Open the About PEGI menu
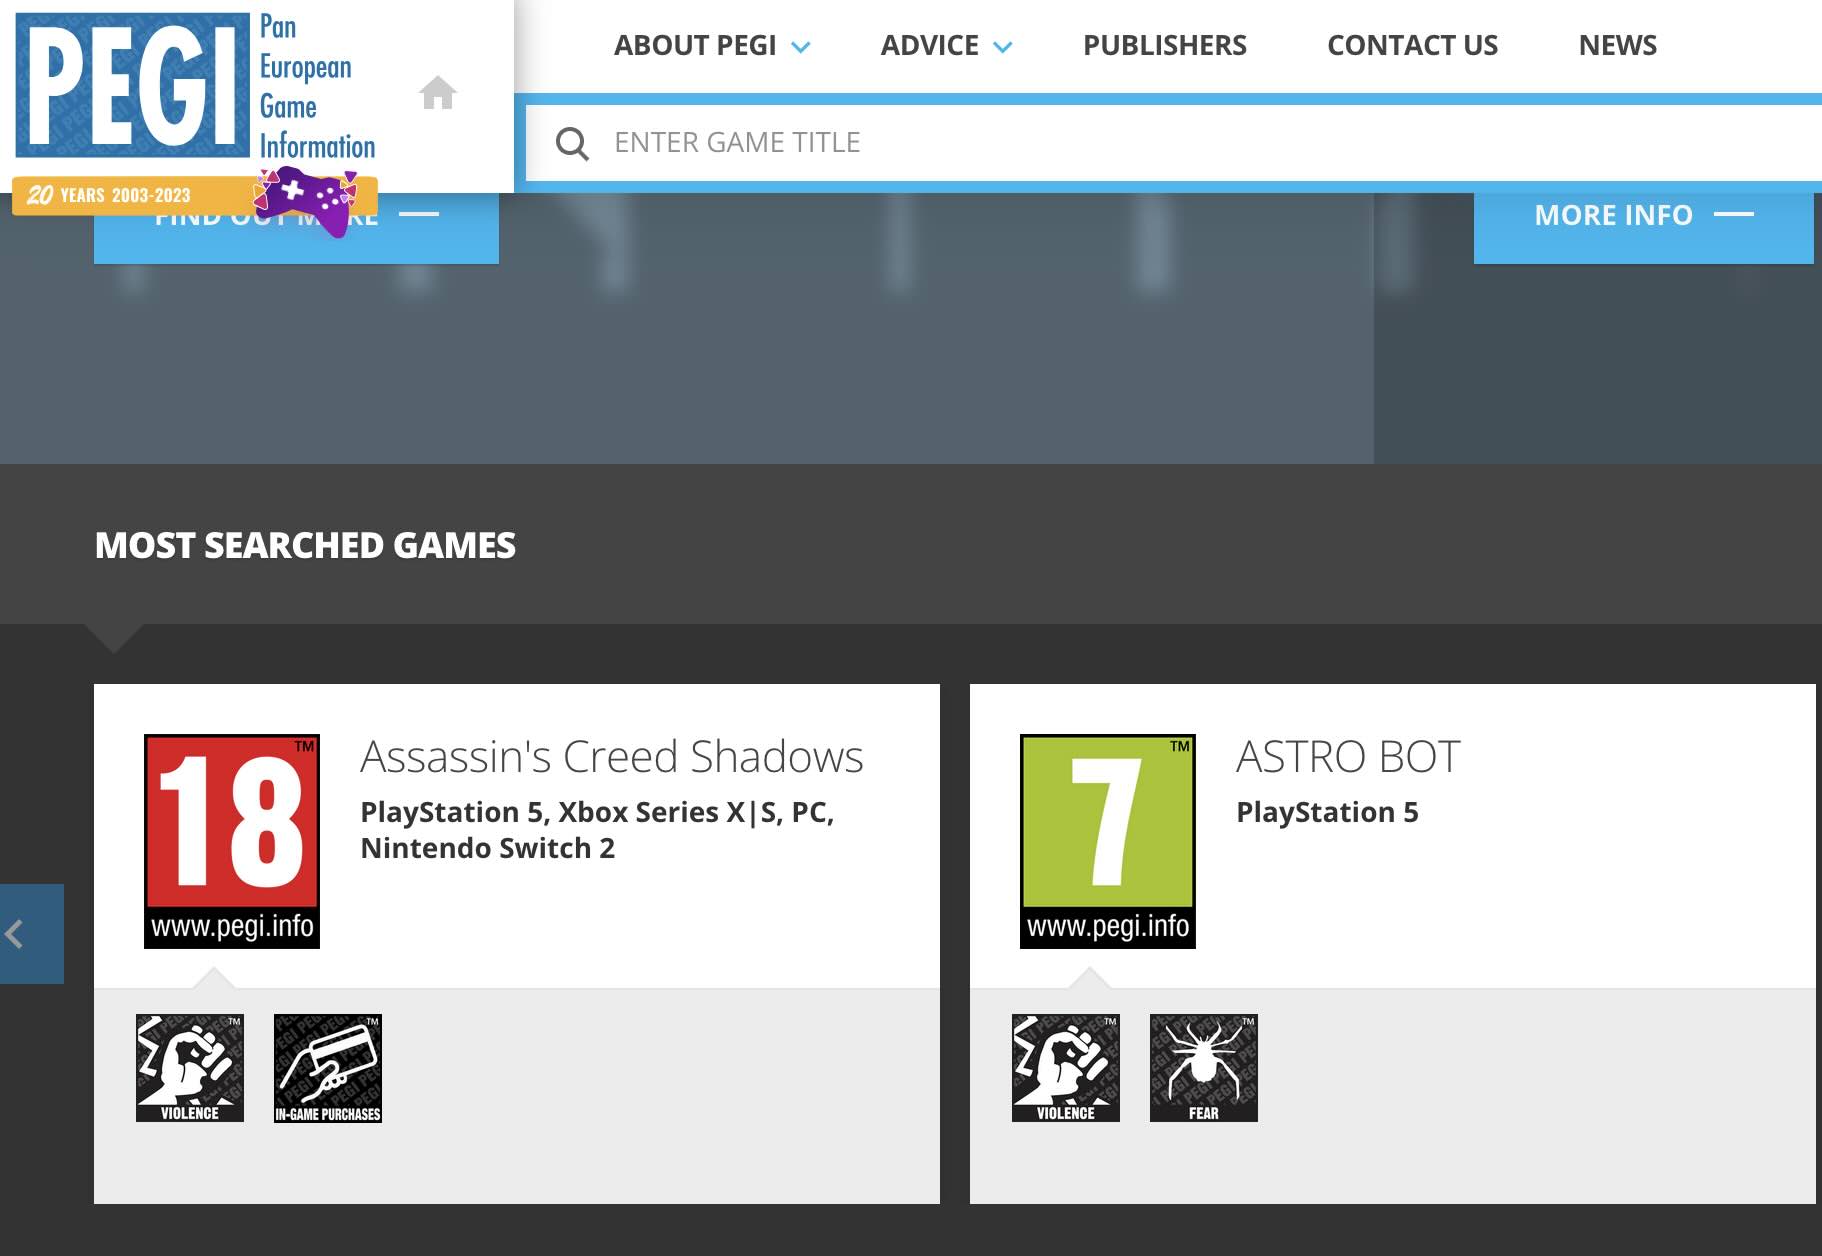 (695, 45)
